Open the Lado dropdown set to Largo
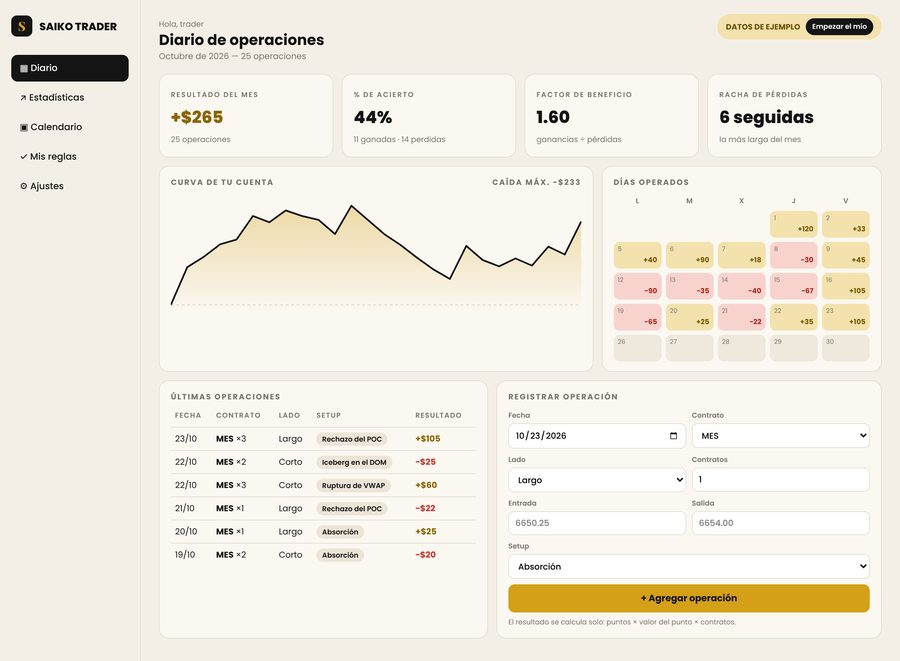900x661 pixels. (x=597, y=480)
